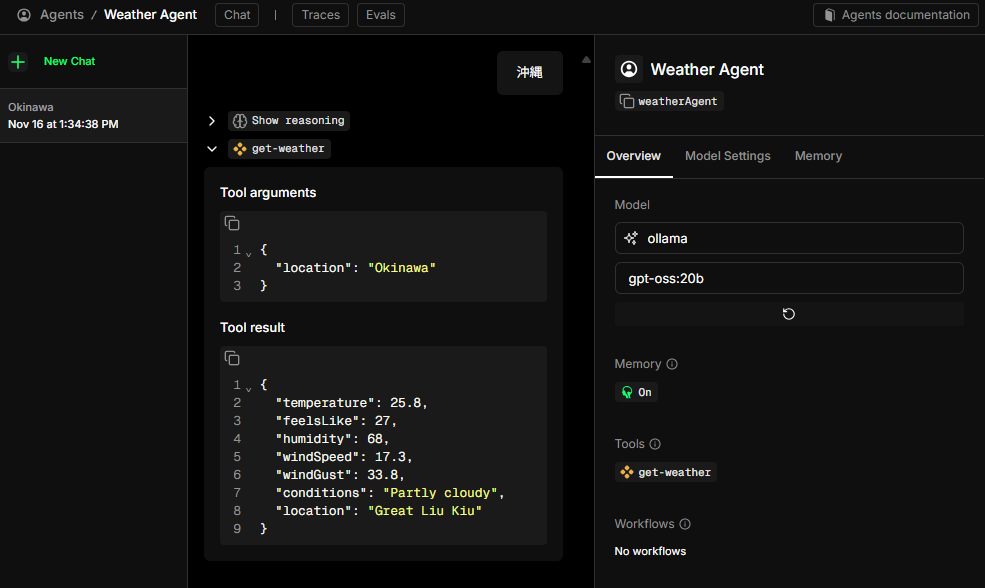Open Agents documentation
Viewport: 985px width, 588px height.
coord(896,15)
